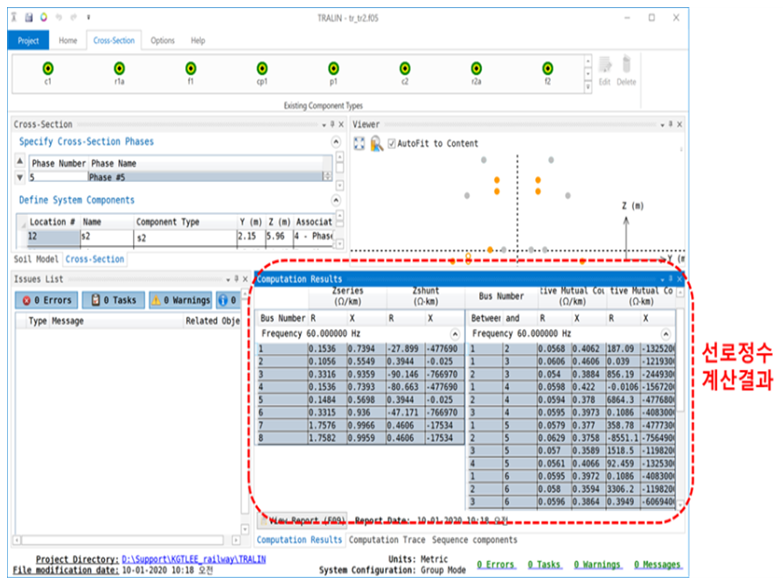Click the fit-to-window icon in Viewer
The image size is (783, 585).
click(x=359, y=143)
